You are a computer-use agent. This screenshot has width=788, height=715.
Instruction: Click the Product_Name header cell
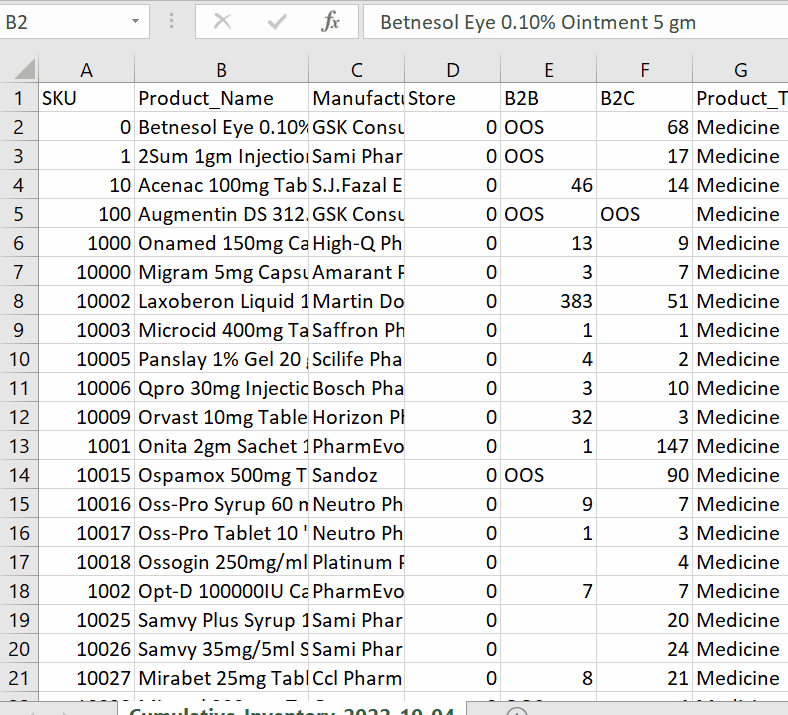pos(221,98)
